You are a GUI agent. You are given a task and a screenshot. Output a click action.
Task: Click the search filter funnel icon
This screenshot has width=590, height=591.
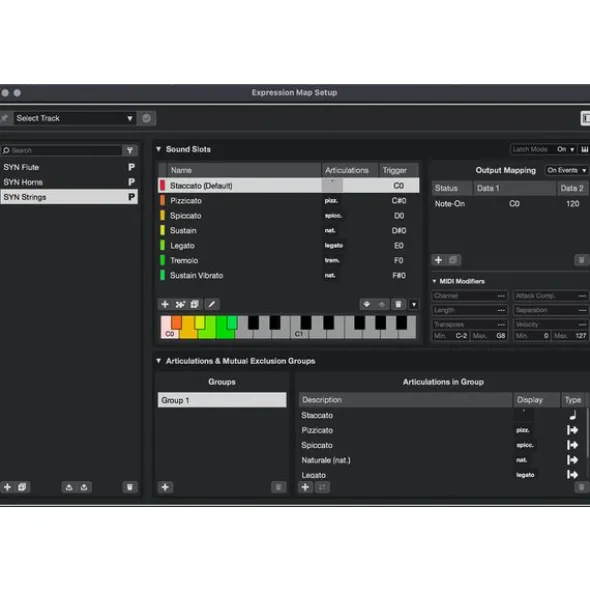(130, 150)
